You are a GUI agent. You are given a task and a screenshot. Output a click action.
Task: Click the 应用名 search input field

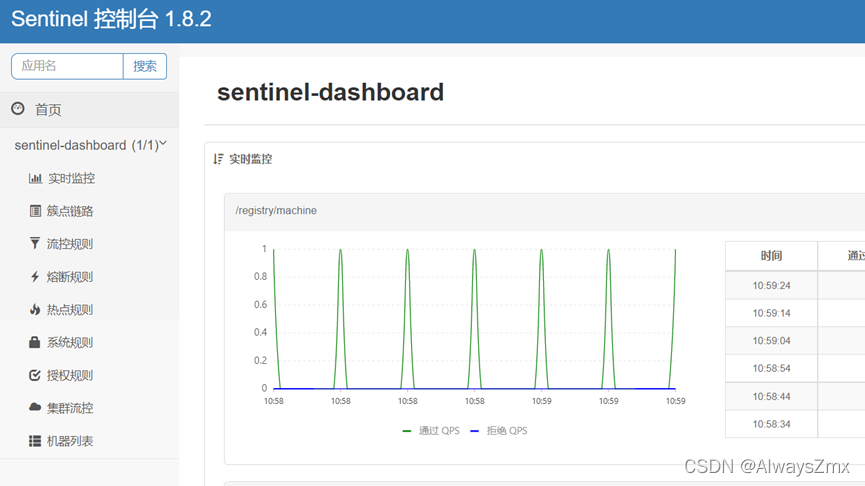click(x=67, y=66)
